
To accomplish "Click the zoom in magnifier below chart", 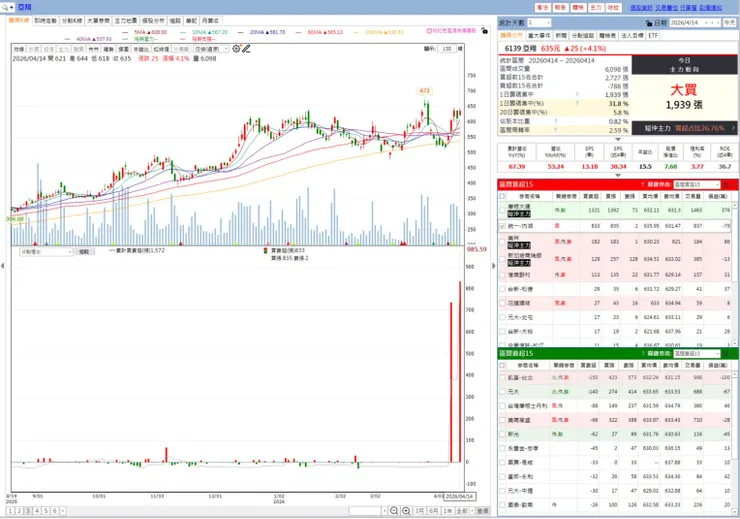I will 405,511.
